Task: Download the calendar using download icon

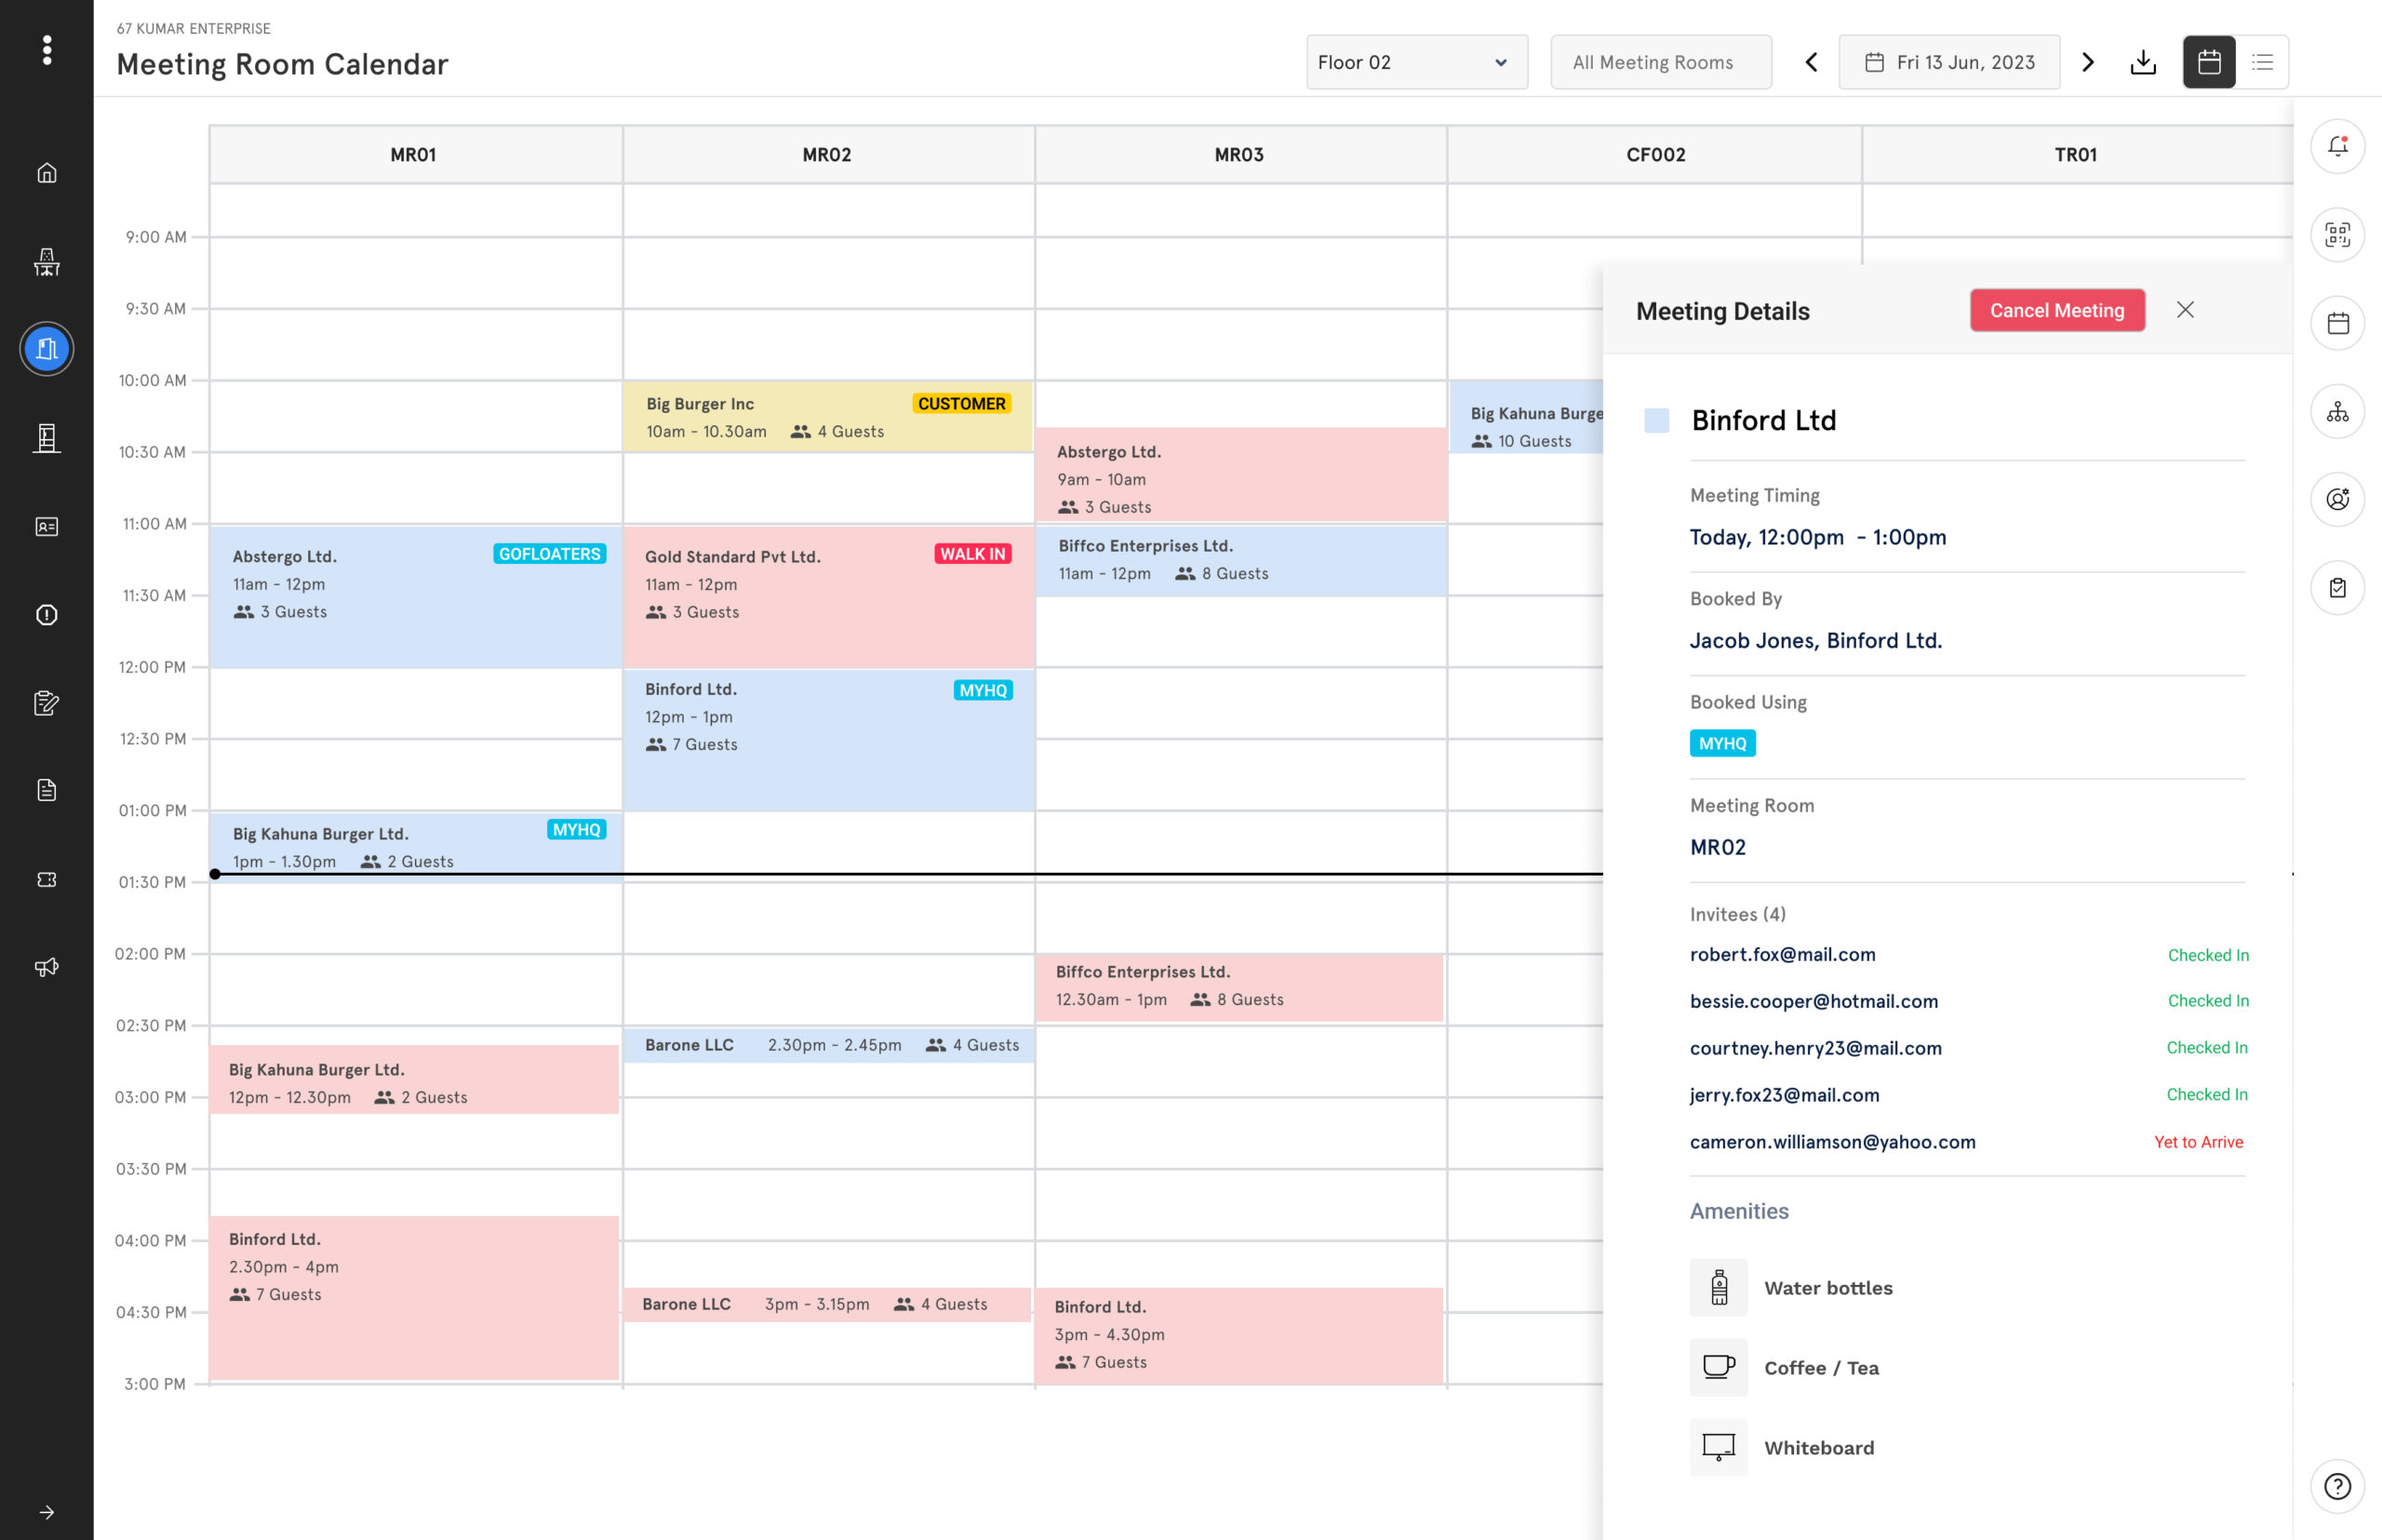Action: click(2143, 63)
